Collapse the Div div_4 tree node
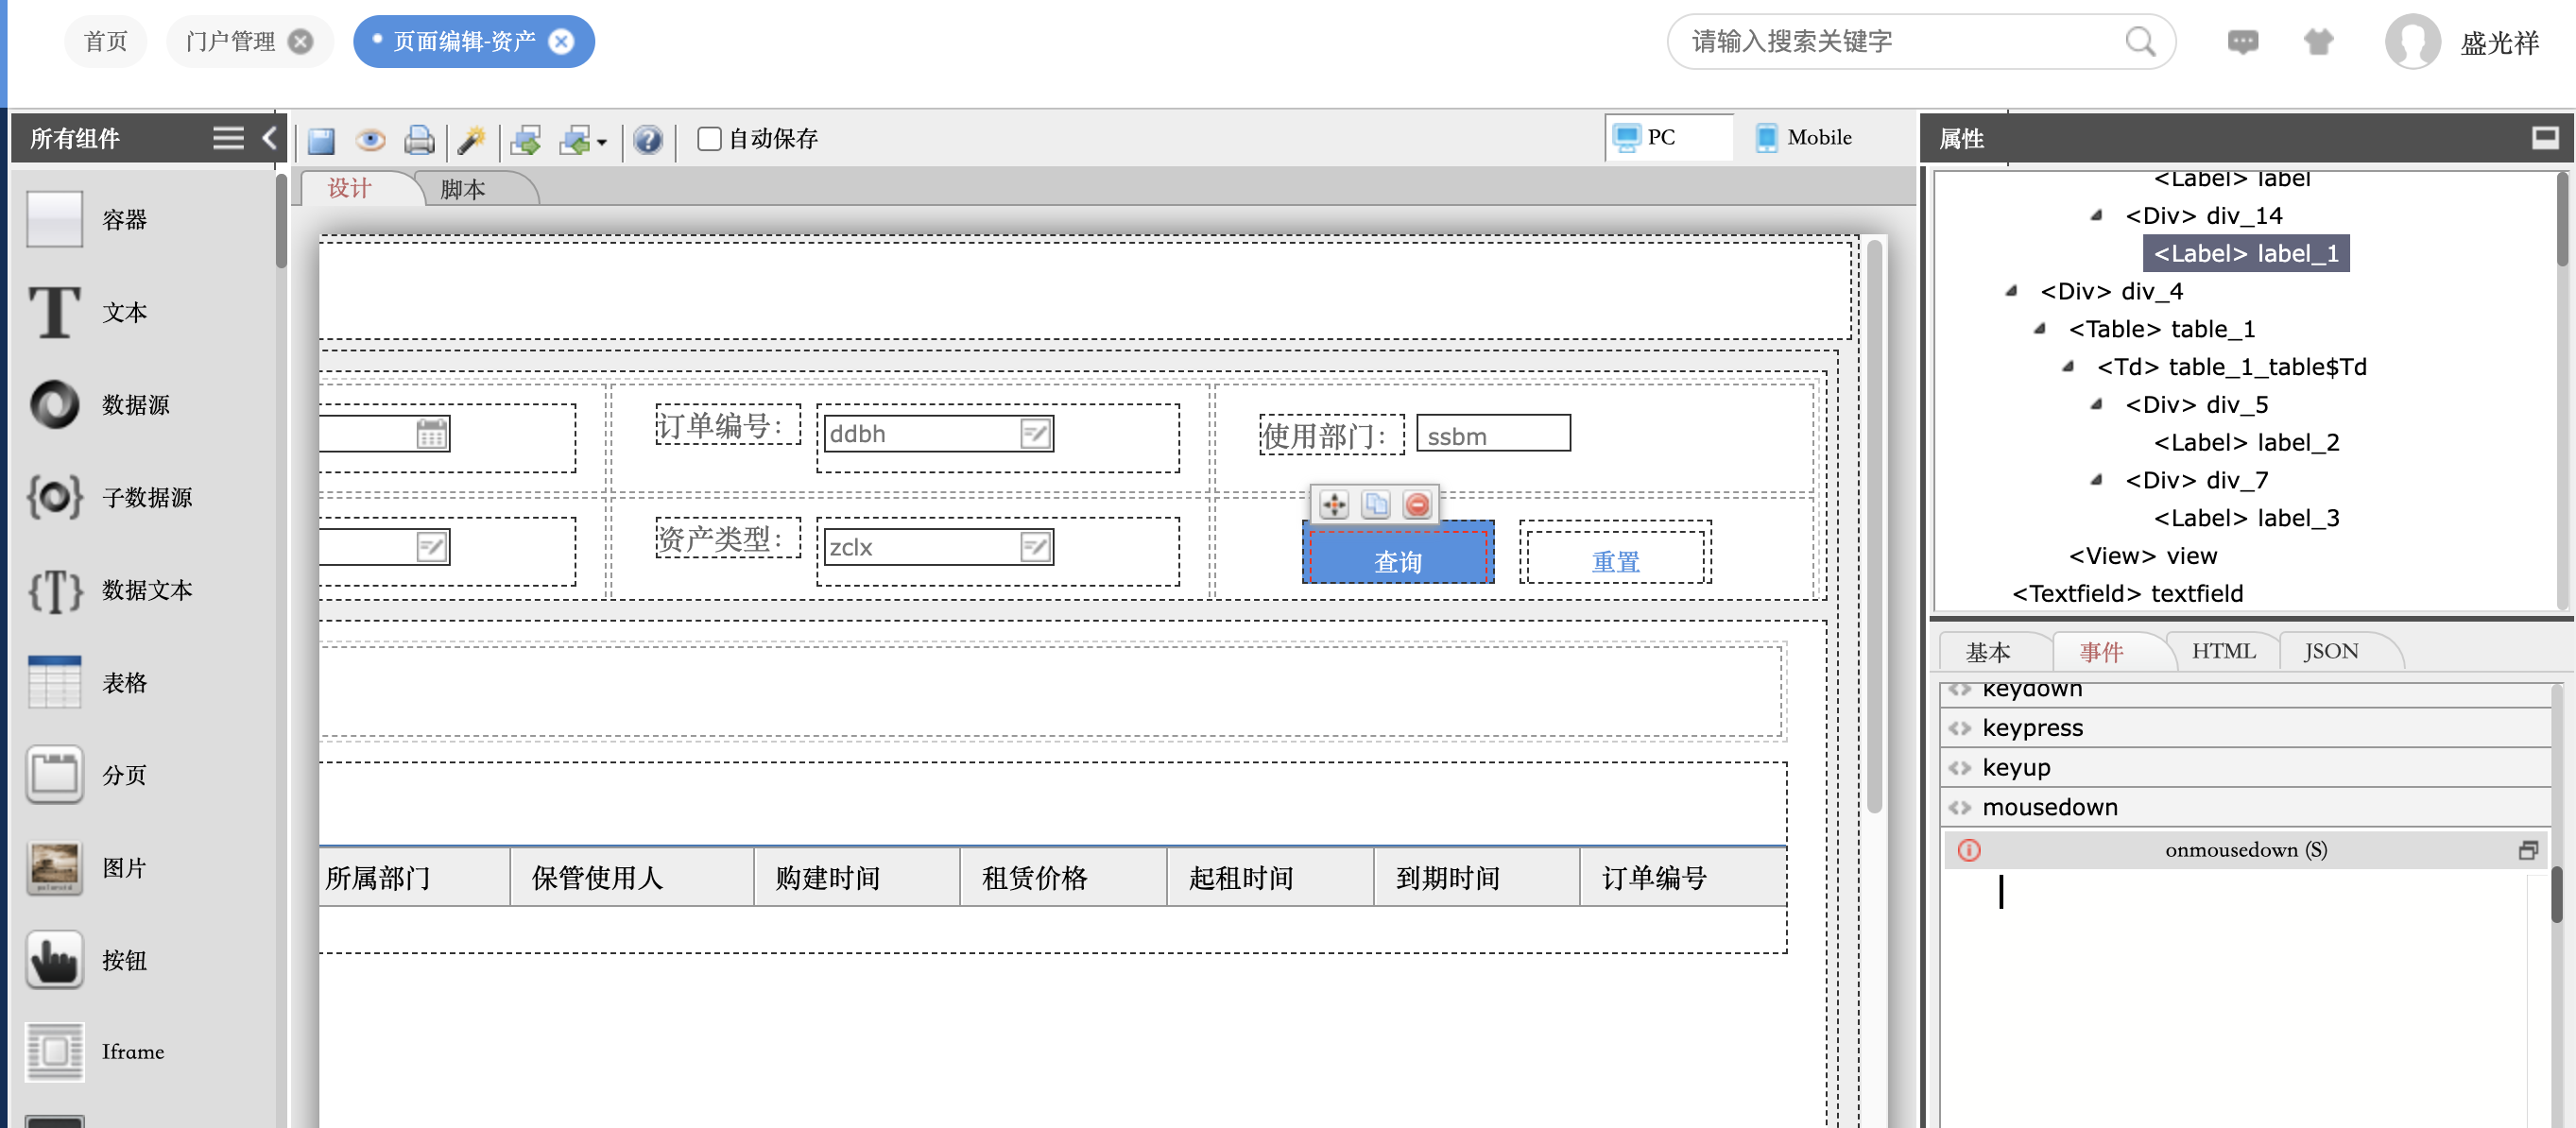The width and height of the screenshot is (2576, 1128). tap(2011, 291)
